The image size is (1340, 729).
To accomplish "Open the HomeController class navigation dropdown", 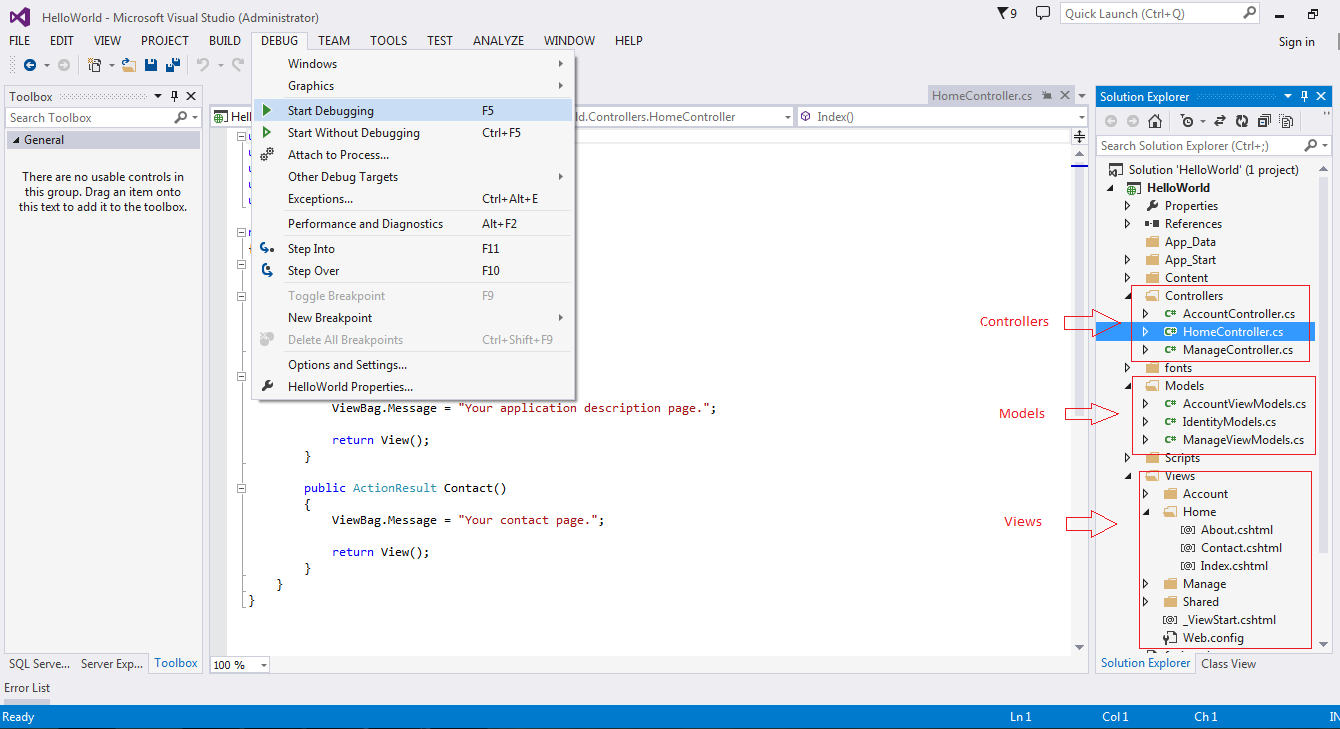I will [x=786, y=117].
